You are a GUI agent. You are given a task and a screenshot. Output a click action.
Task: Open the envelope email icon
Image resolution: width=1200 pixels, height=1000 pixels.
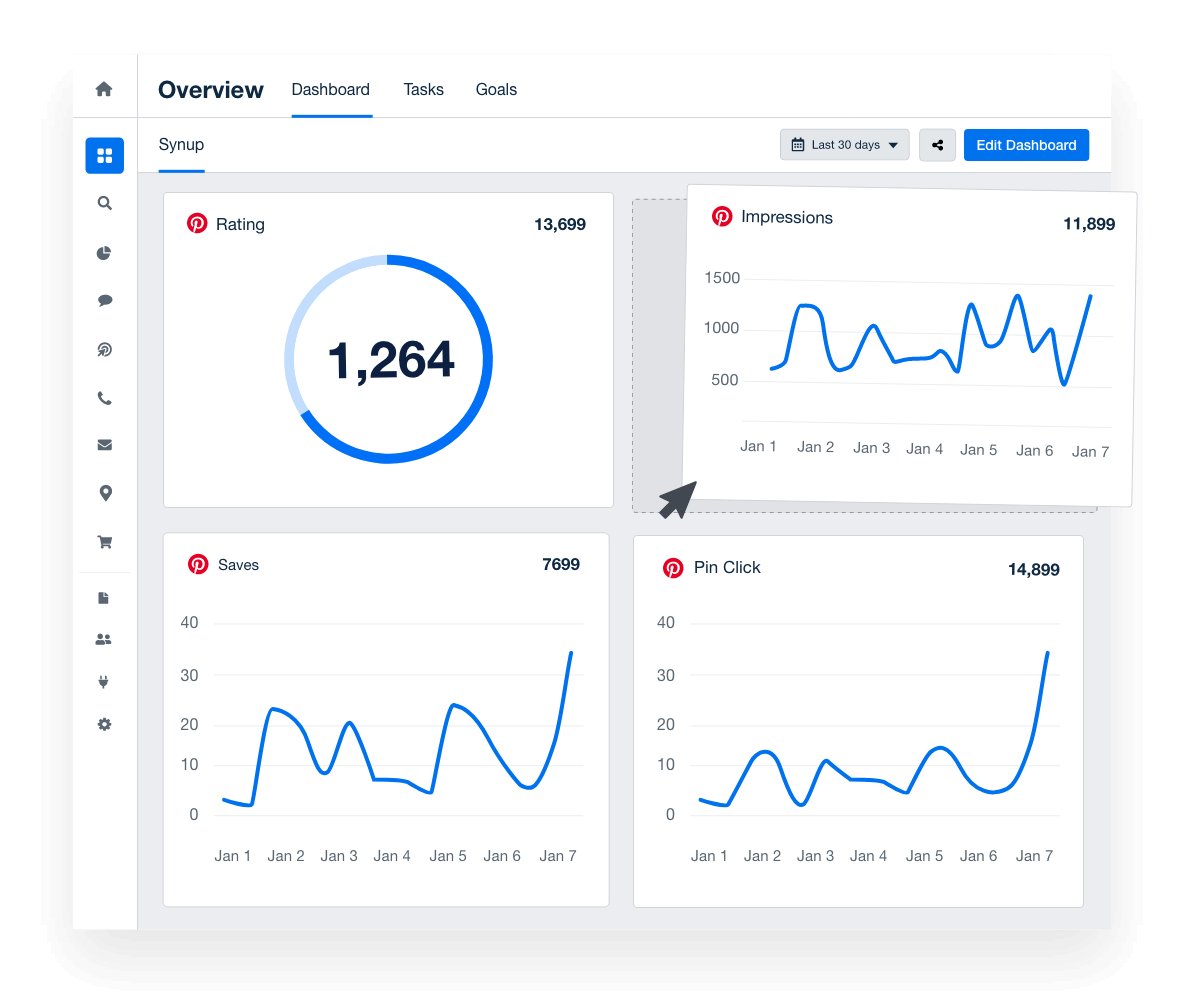click(104, 445)
